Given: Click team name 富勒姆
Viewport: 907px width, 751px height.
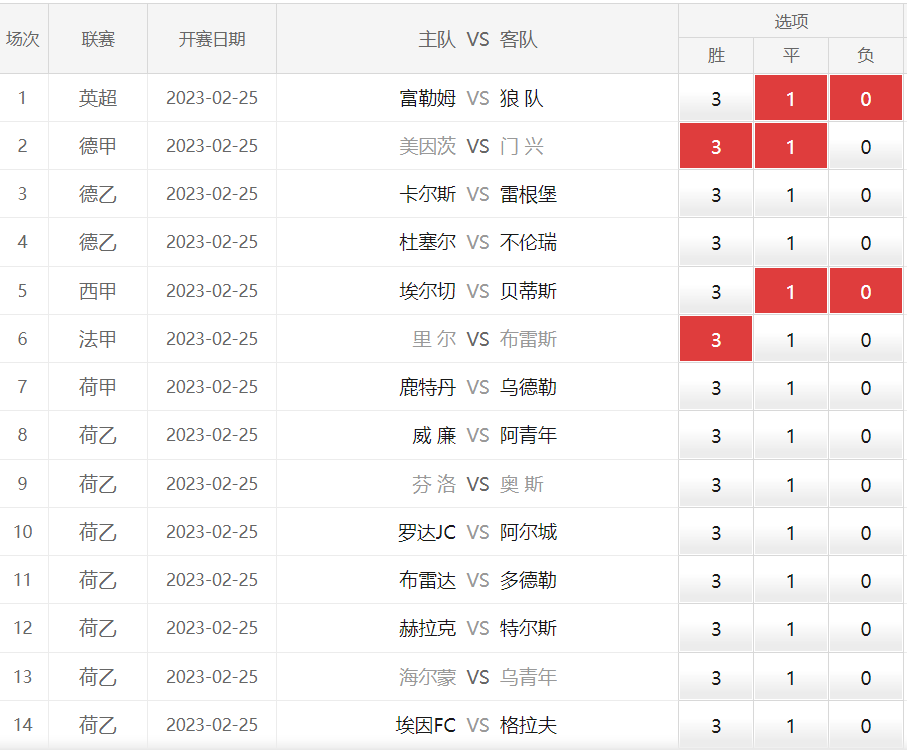Looking at the screenshot, I should click(x=427, y=98).
